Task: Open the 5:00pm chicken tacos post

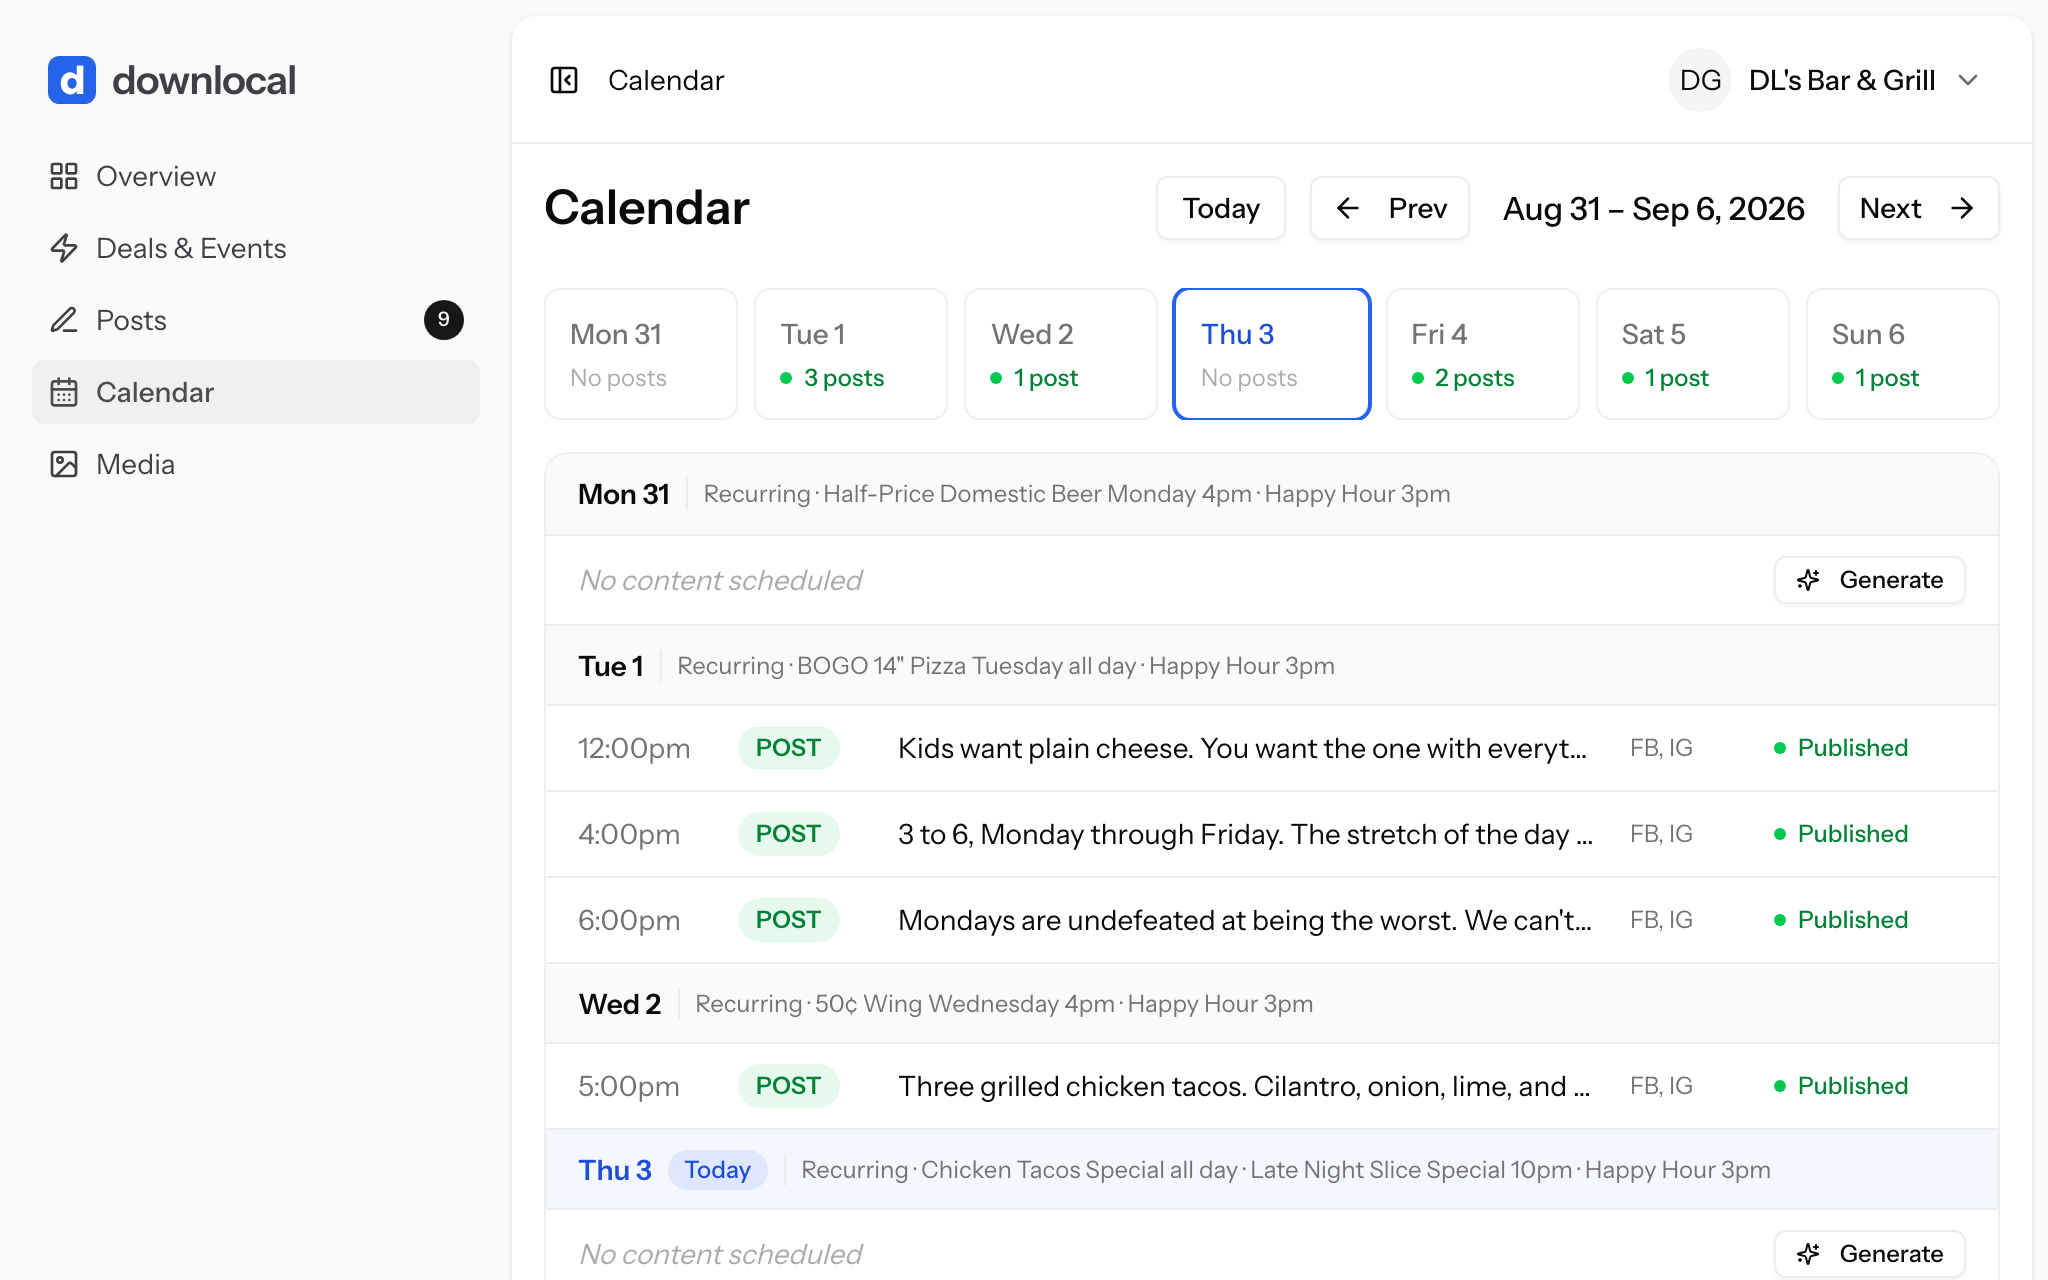Action: pos(1272,1086)
